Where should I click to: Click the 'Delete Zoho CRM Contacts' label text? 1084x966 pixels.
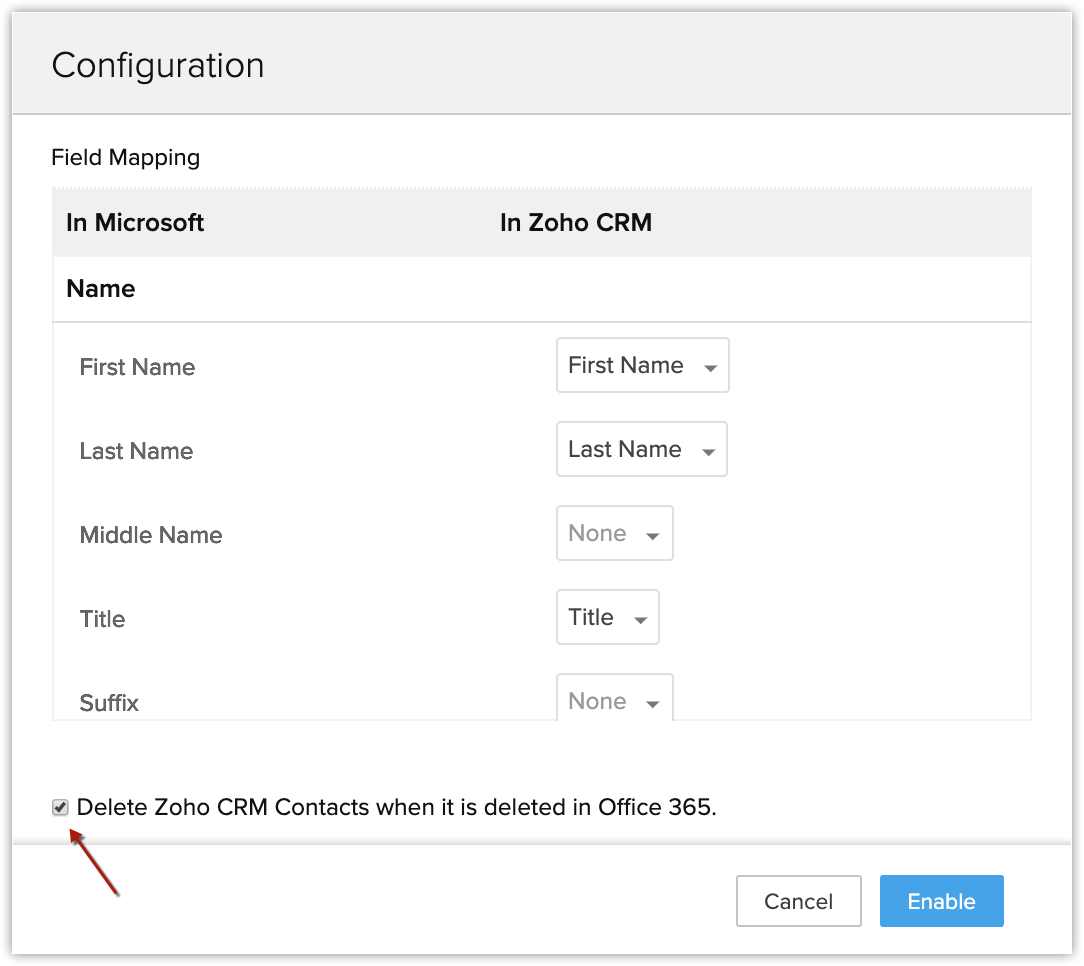[x=396, y=808]
